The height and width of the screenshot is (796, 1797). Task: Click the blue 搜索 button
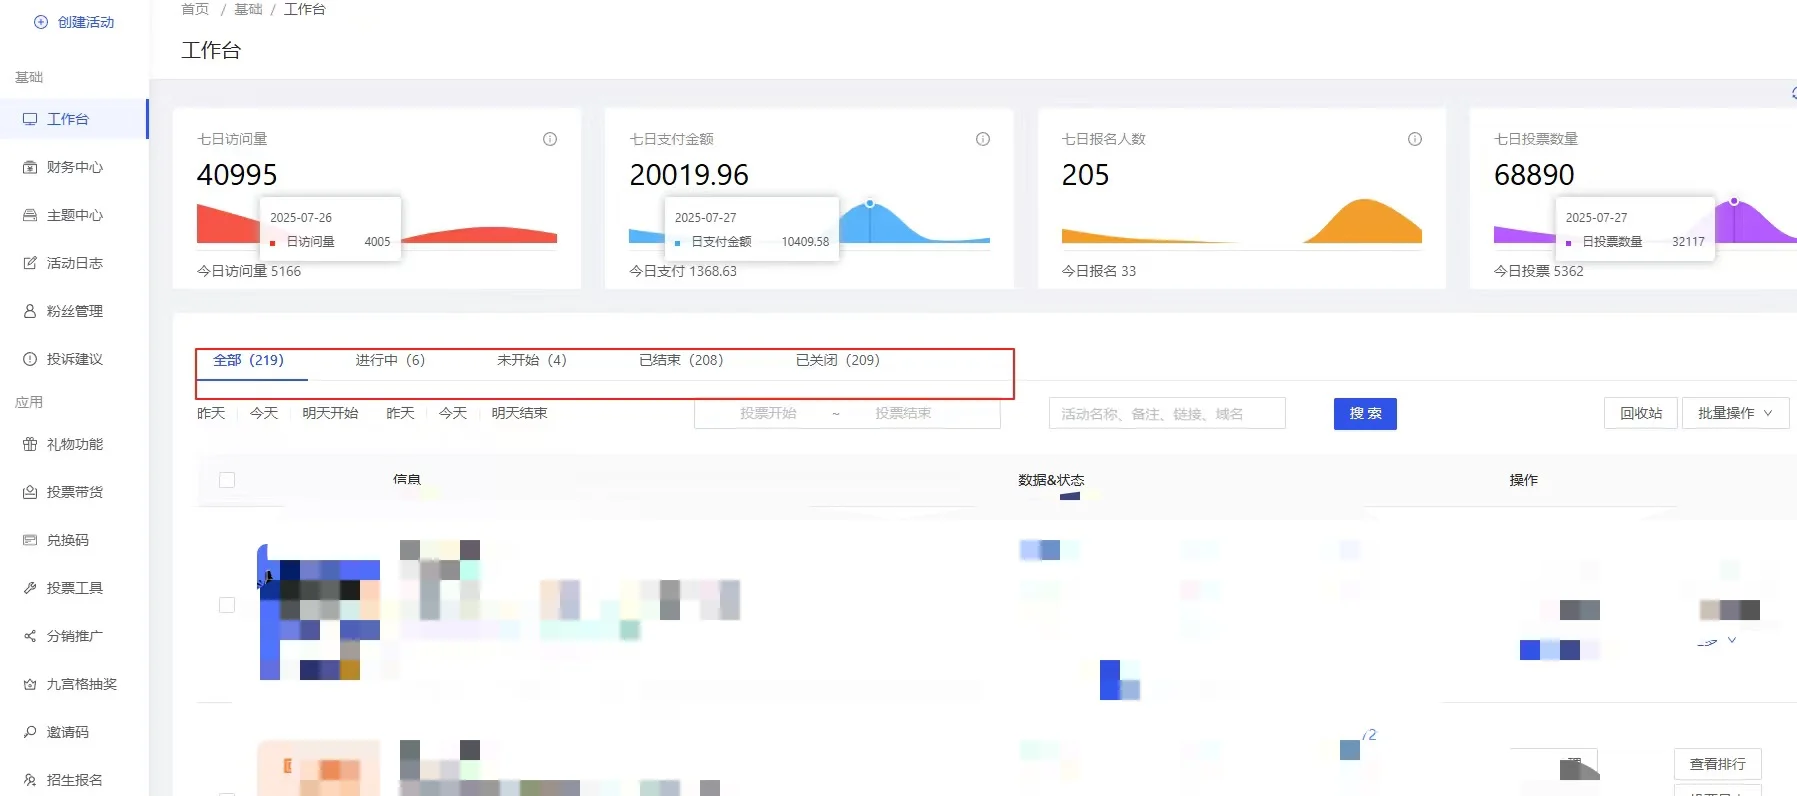coord(1365,413)
